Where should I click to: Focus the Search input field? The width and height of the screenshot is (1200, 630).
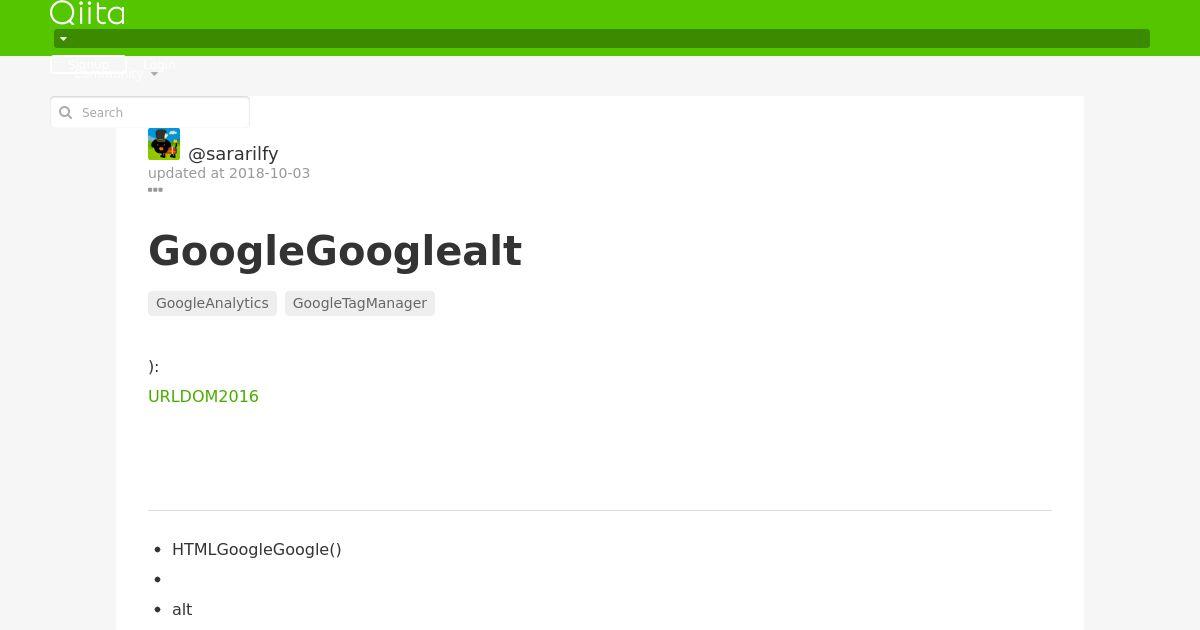coord(150,112)
